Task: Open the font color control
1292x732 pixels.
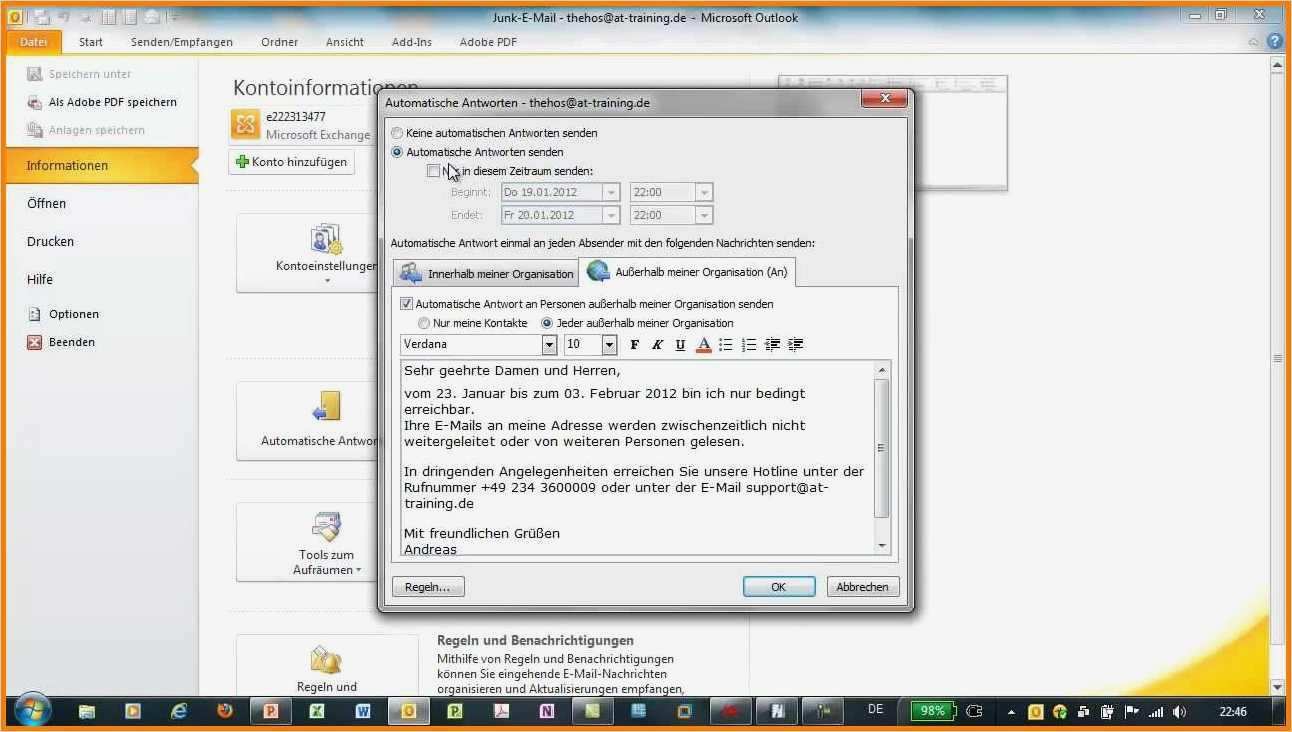Action: (703, 344)
